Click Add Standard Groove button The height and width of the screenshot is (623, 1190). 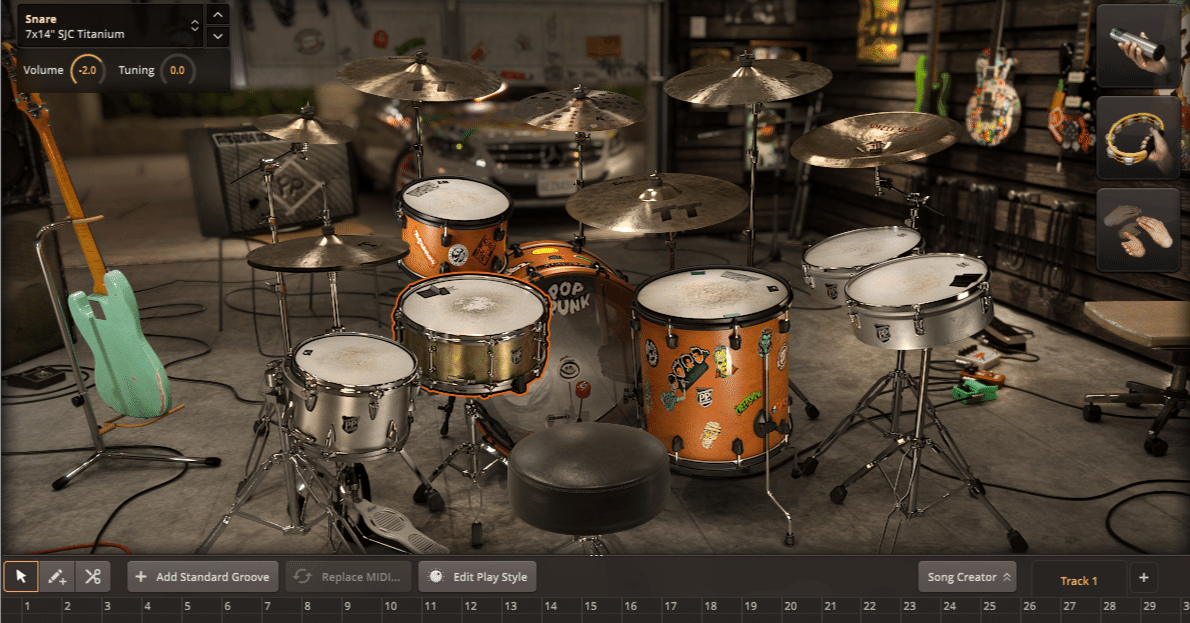[203, 577]
